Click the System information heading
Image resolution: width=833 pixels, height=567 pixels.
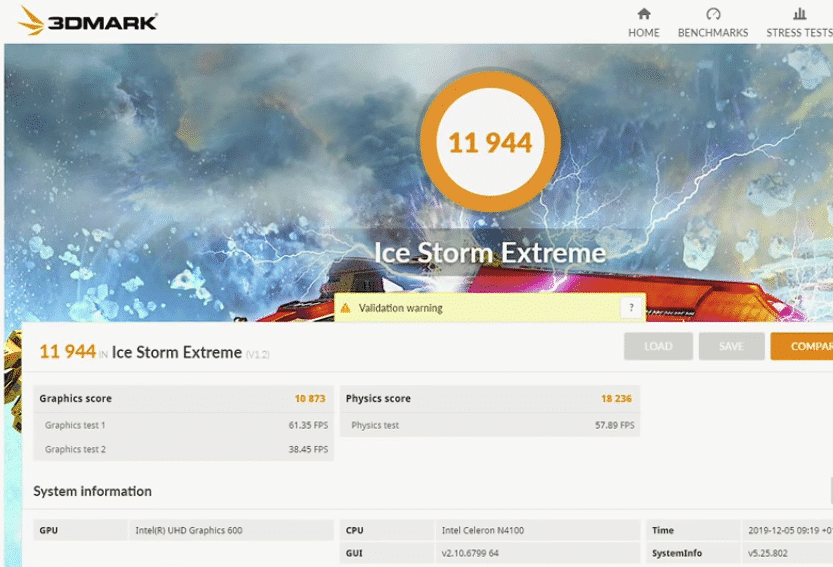pyautogui.click(x=92, y=491)
